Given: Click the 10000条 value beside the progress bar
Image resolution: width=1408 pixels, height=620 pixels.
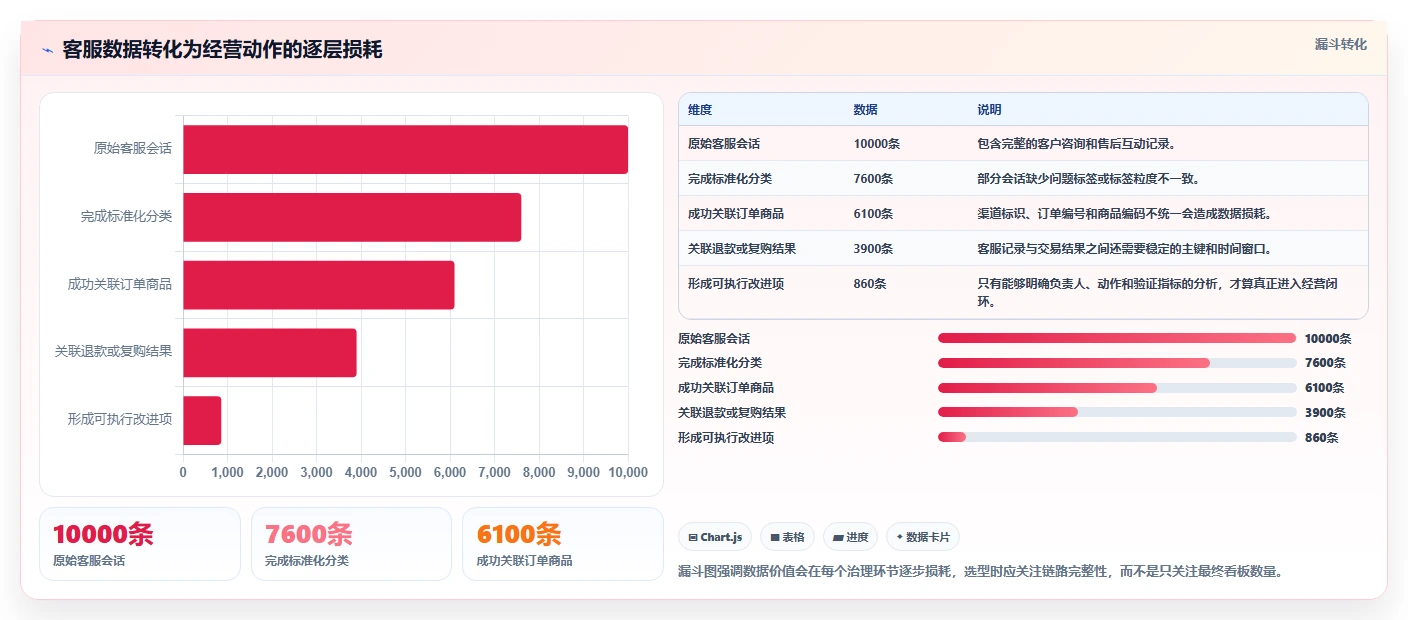Looking at the screenshot, I should tap(1328, 338).
